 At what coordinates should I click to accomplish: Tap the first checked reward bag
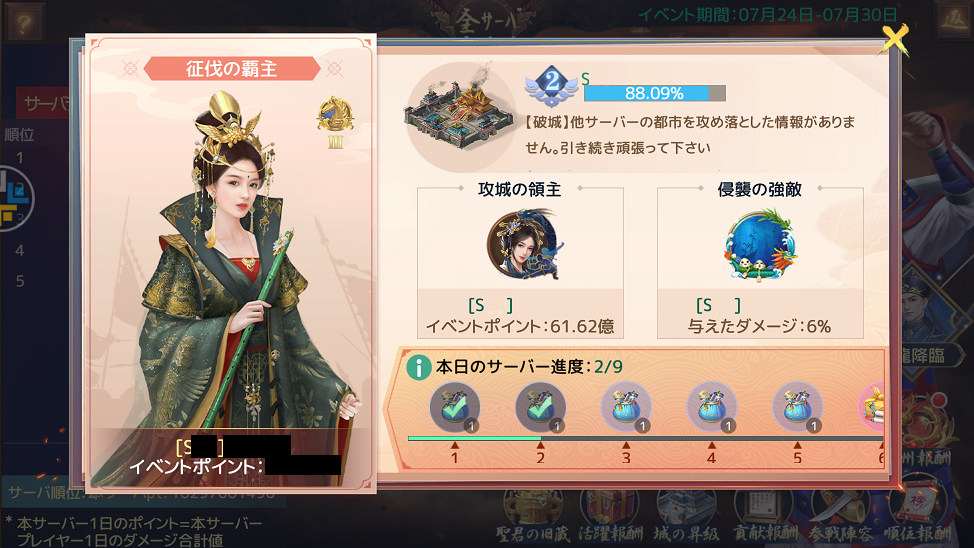point(455,406)
